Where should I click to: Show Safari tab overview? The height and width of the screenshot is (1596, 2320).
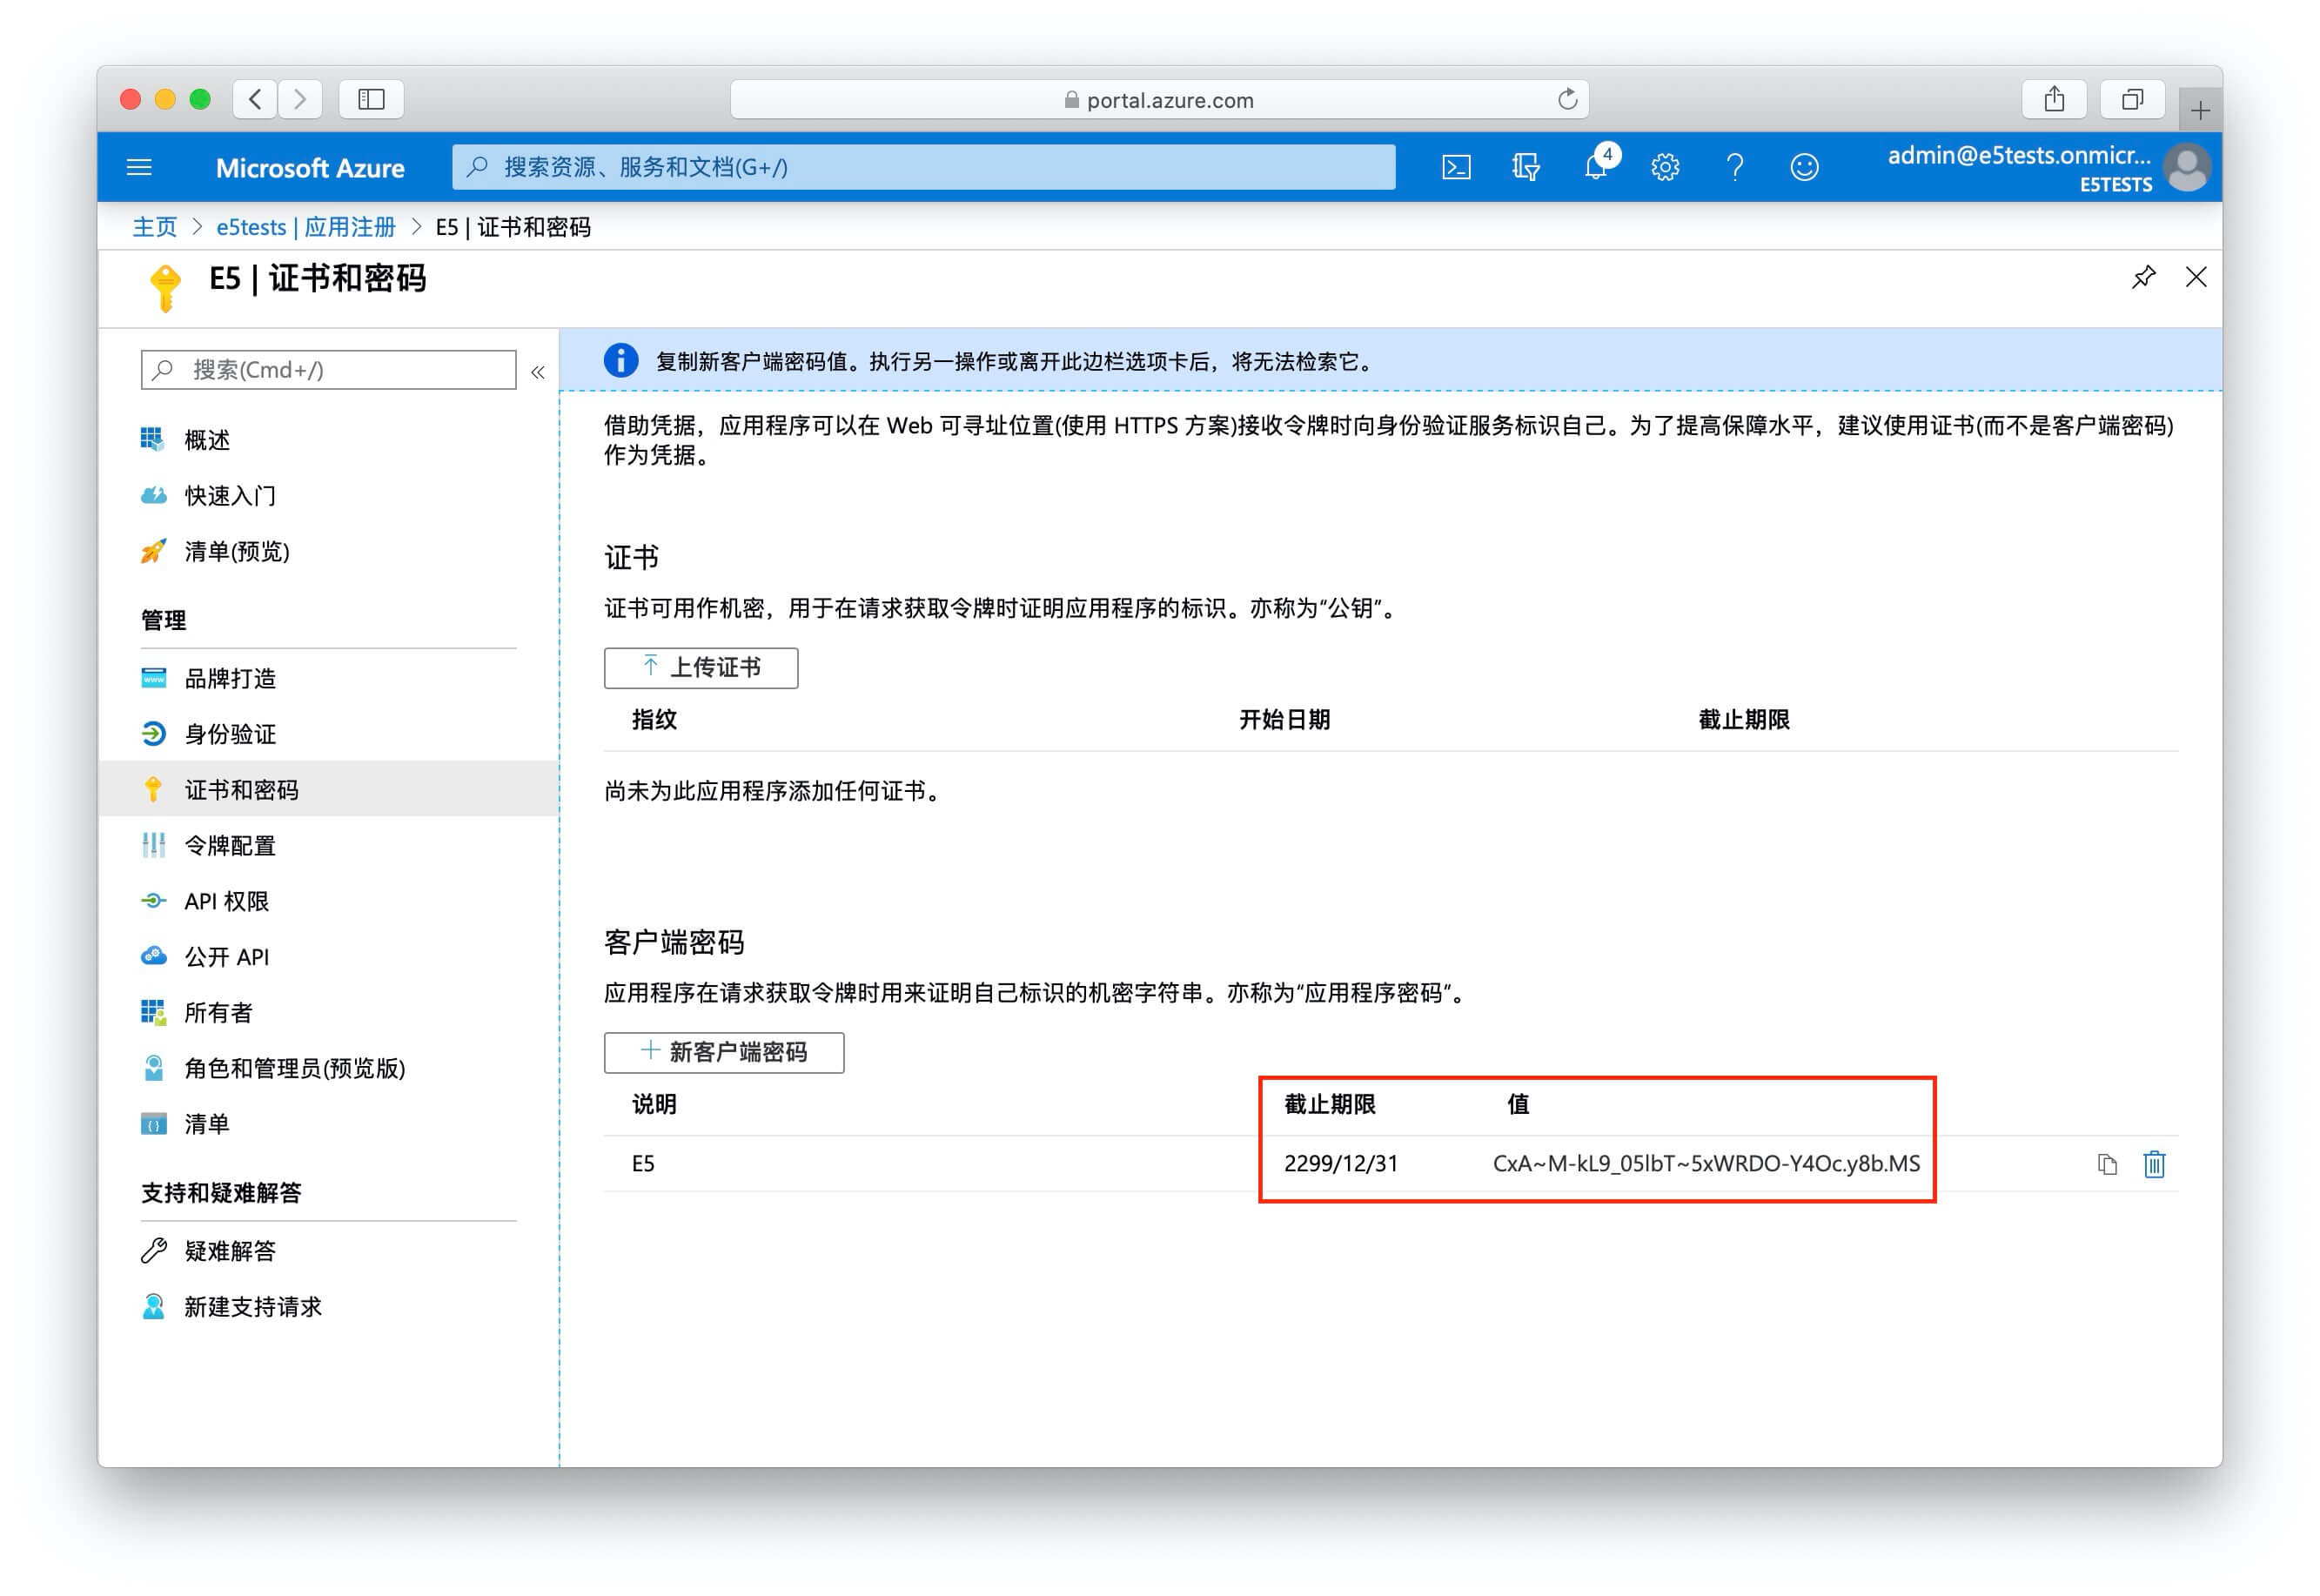click(x=2133, y=99)
